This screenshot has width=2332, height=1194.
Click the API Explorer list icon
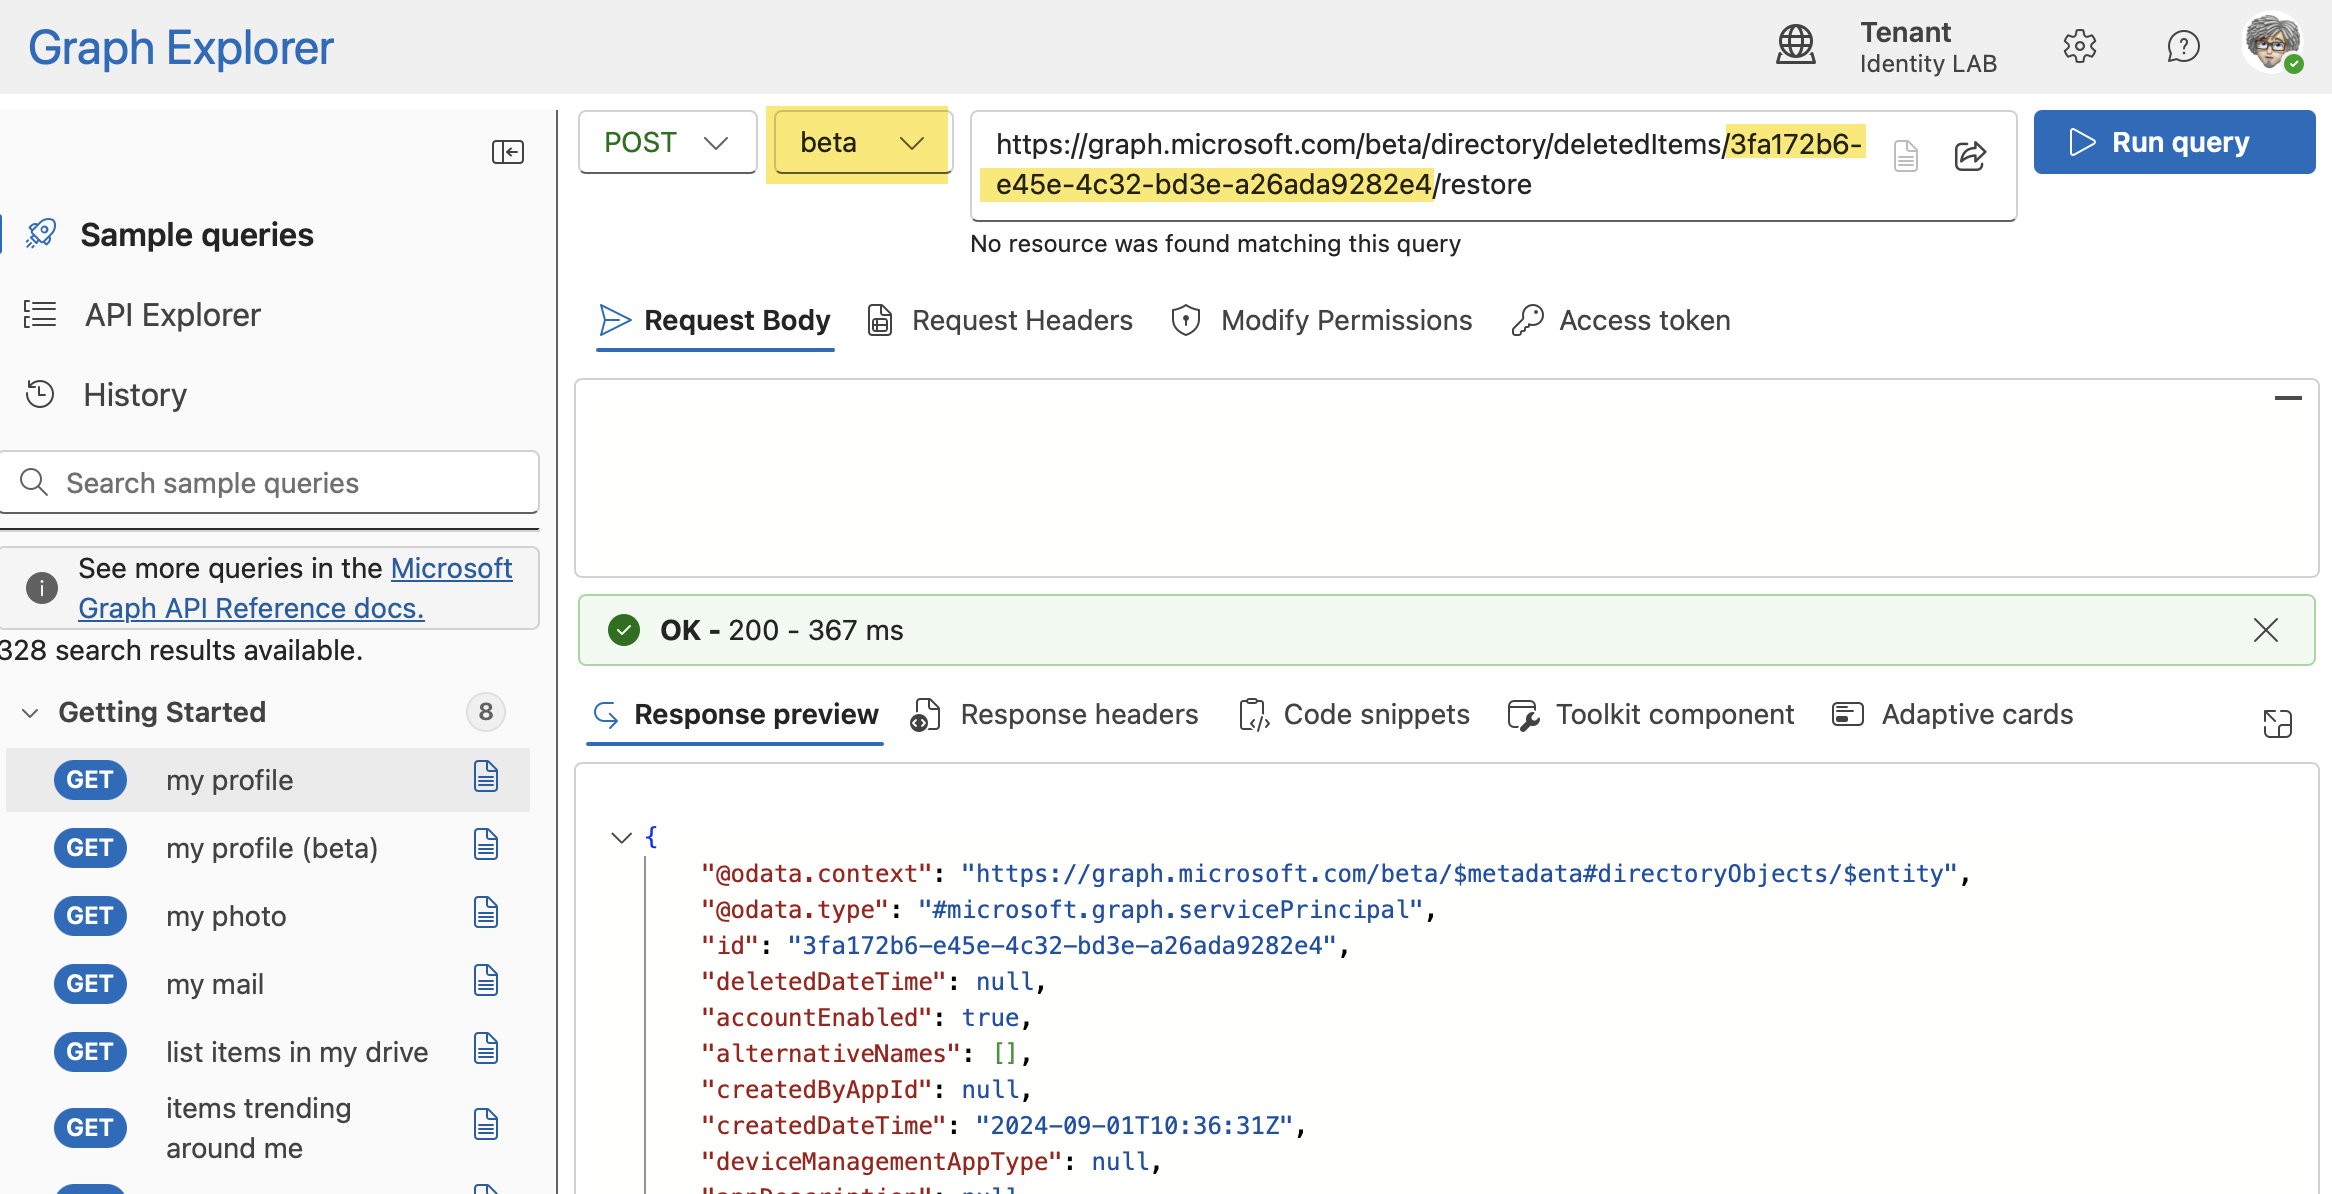(x=40, y=314)
